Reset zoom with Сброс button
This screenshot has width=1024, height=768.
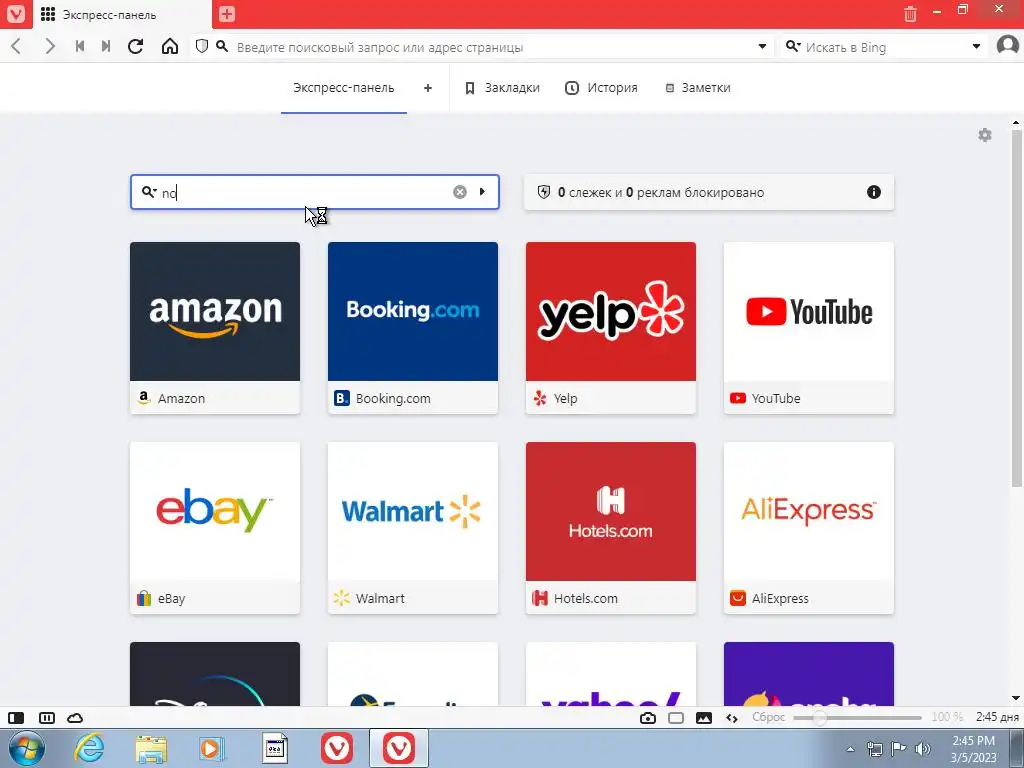click(x=768, y=717)
